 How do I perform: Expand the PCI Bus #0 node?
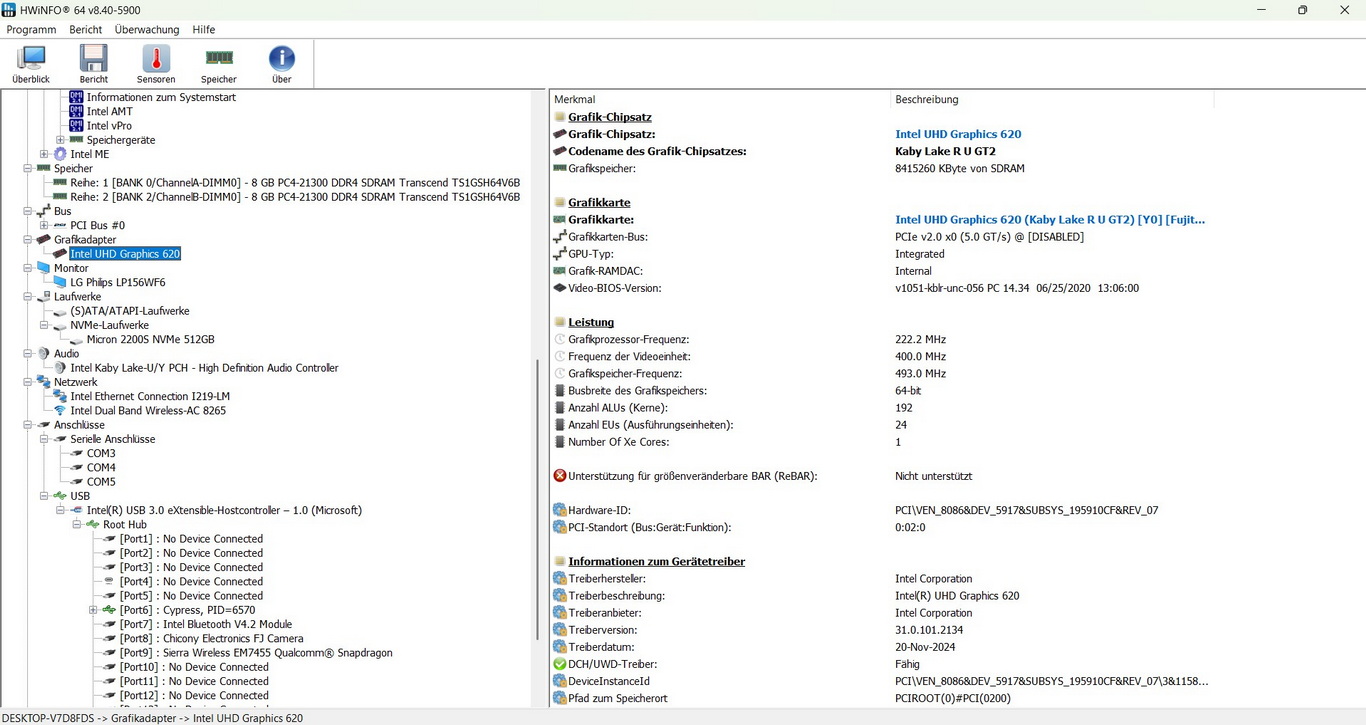point(44,226)
